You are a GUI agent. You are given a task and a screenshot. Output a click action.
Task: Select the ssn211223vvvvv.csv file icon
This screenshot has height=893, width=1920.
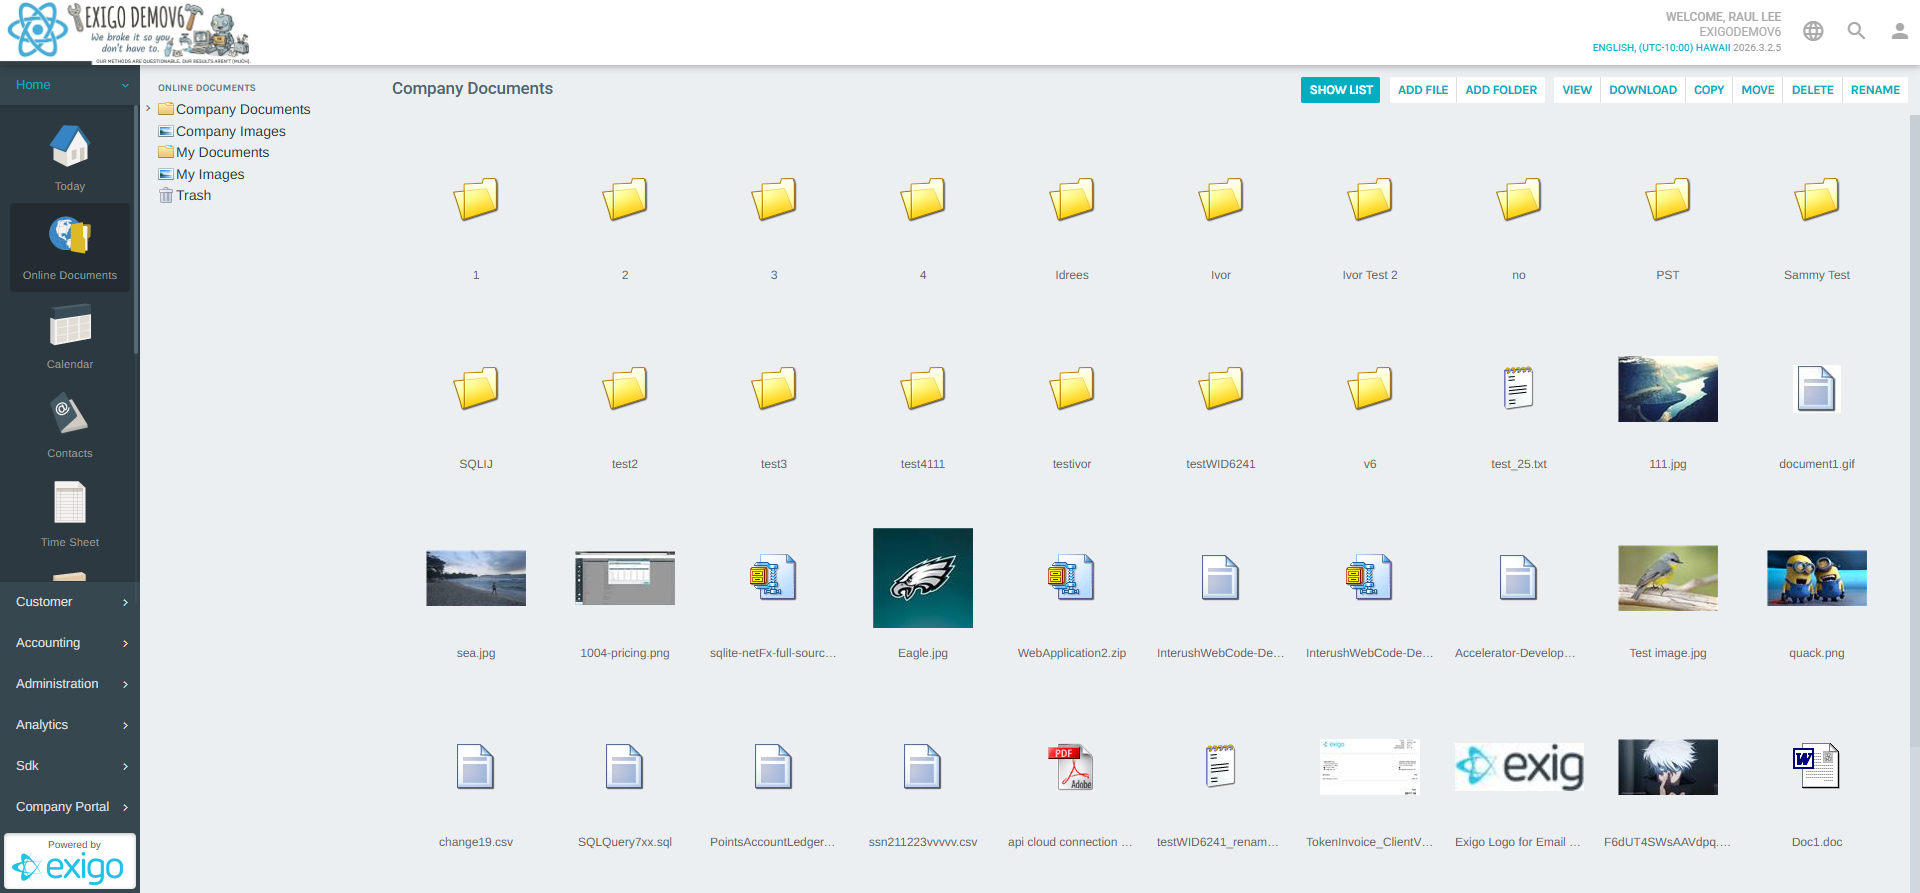tap(923, 767)
